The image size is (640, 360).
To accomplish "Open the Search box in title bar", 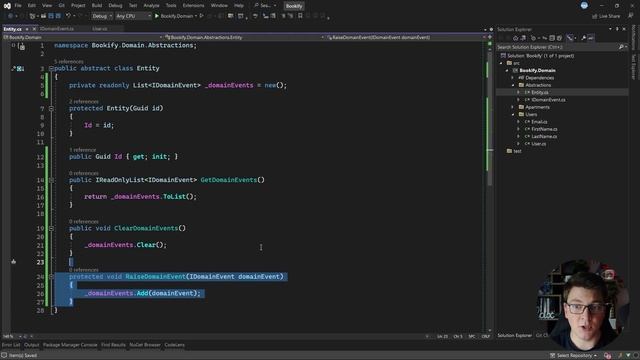I will 265,6.
